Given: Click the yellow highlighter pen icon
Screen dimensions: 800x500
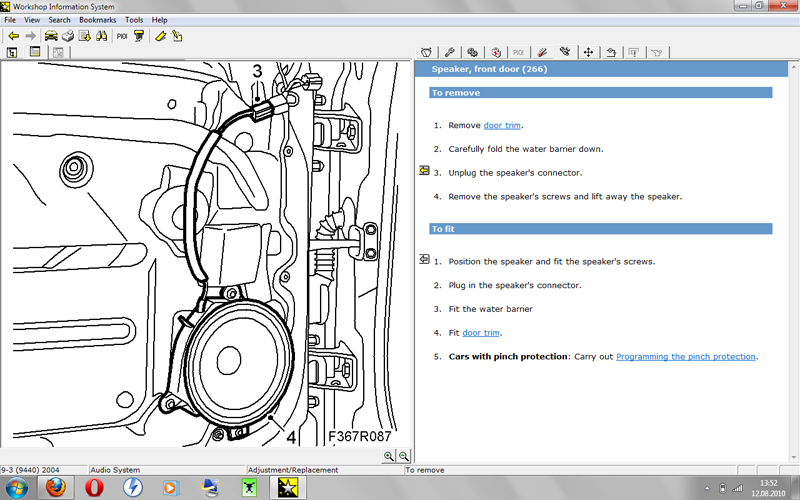Looking at the screenshot, I should click(x=159, y=36).
